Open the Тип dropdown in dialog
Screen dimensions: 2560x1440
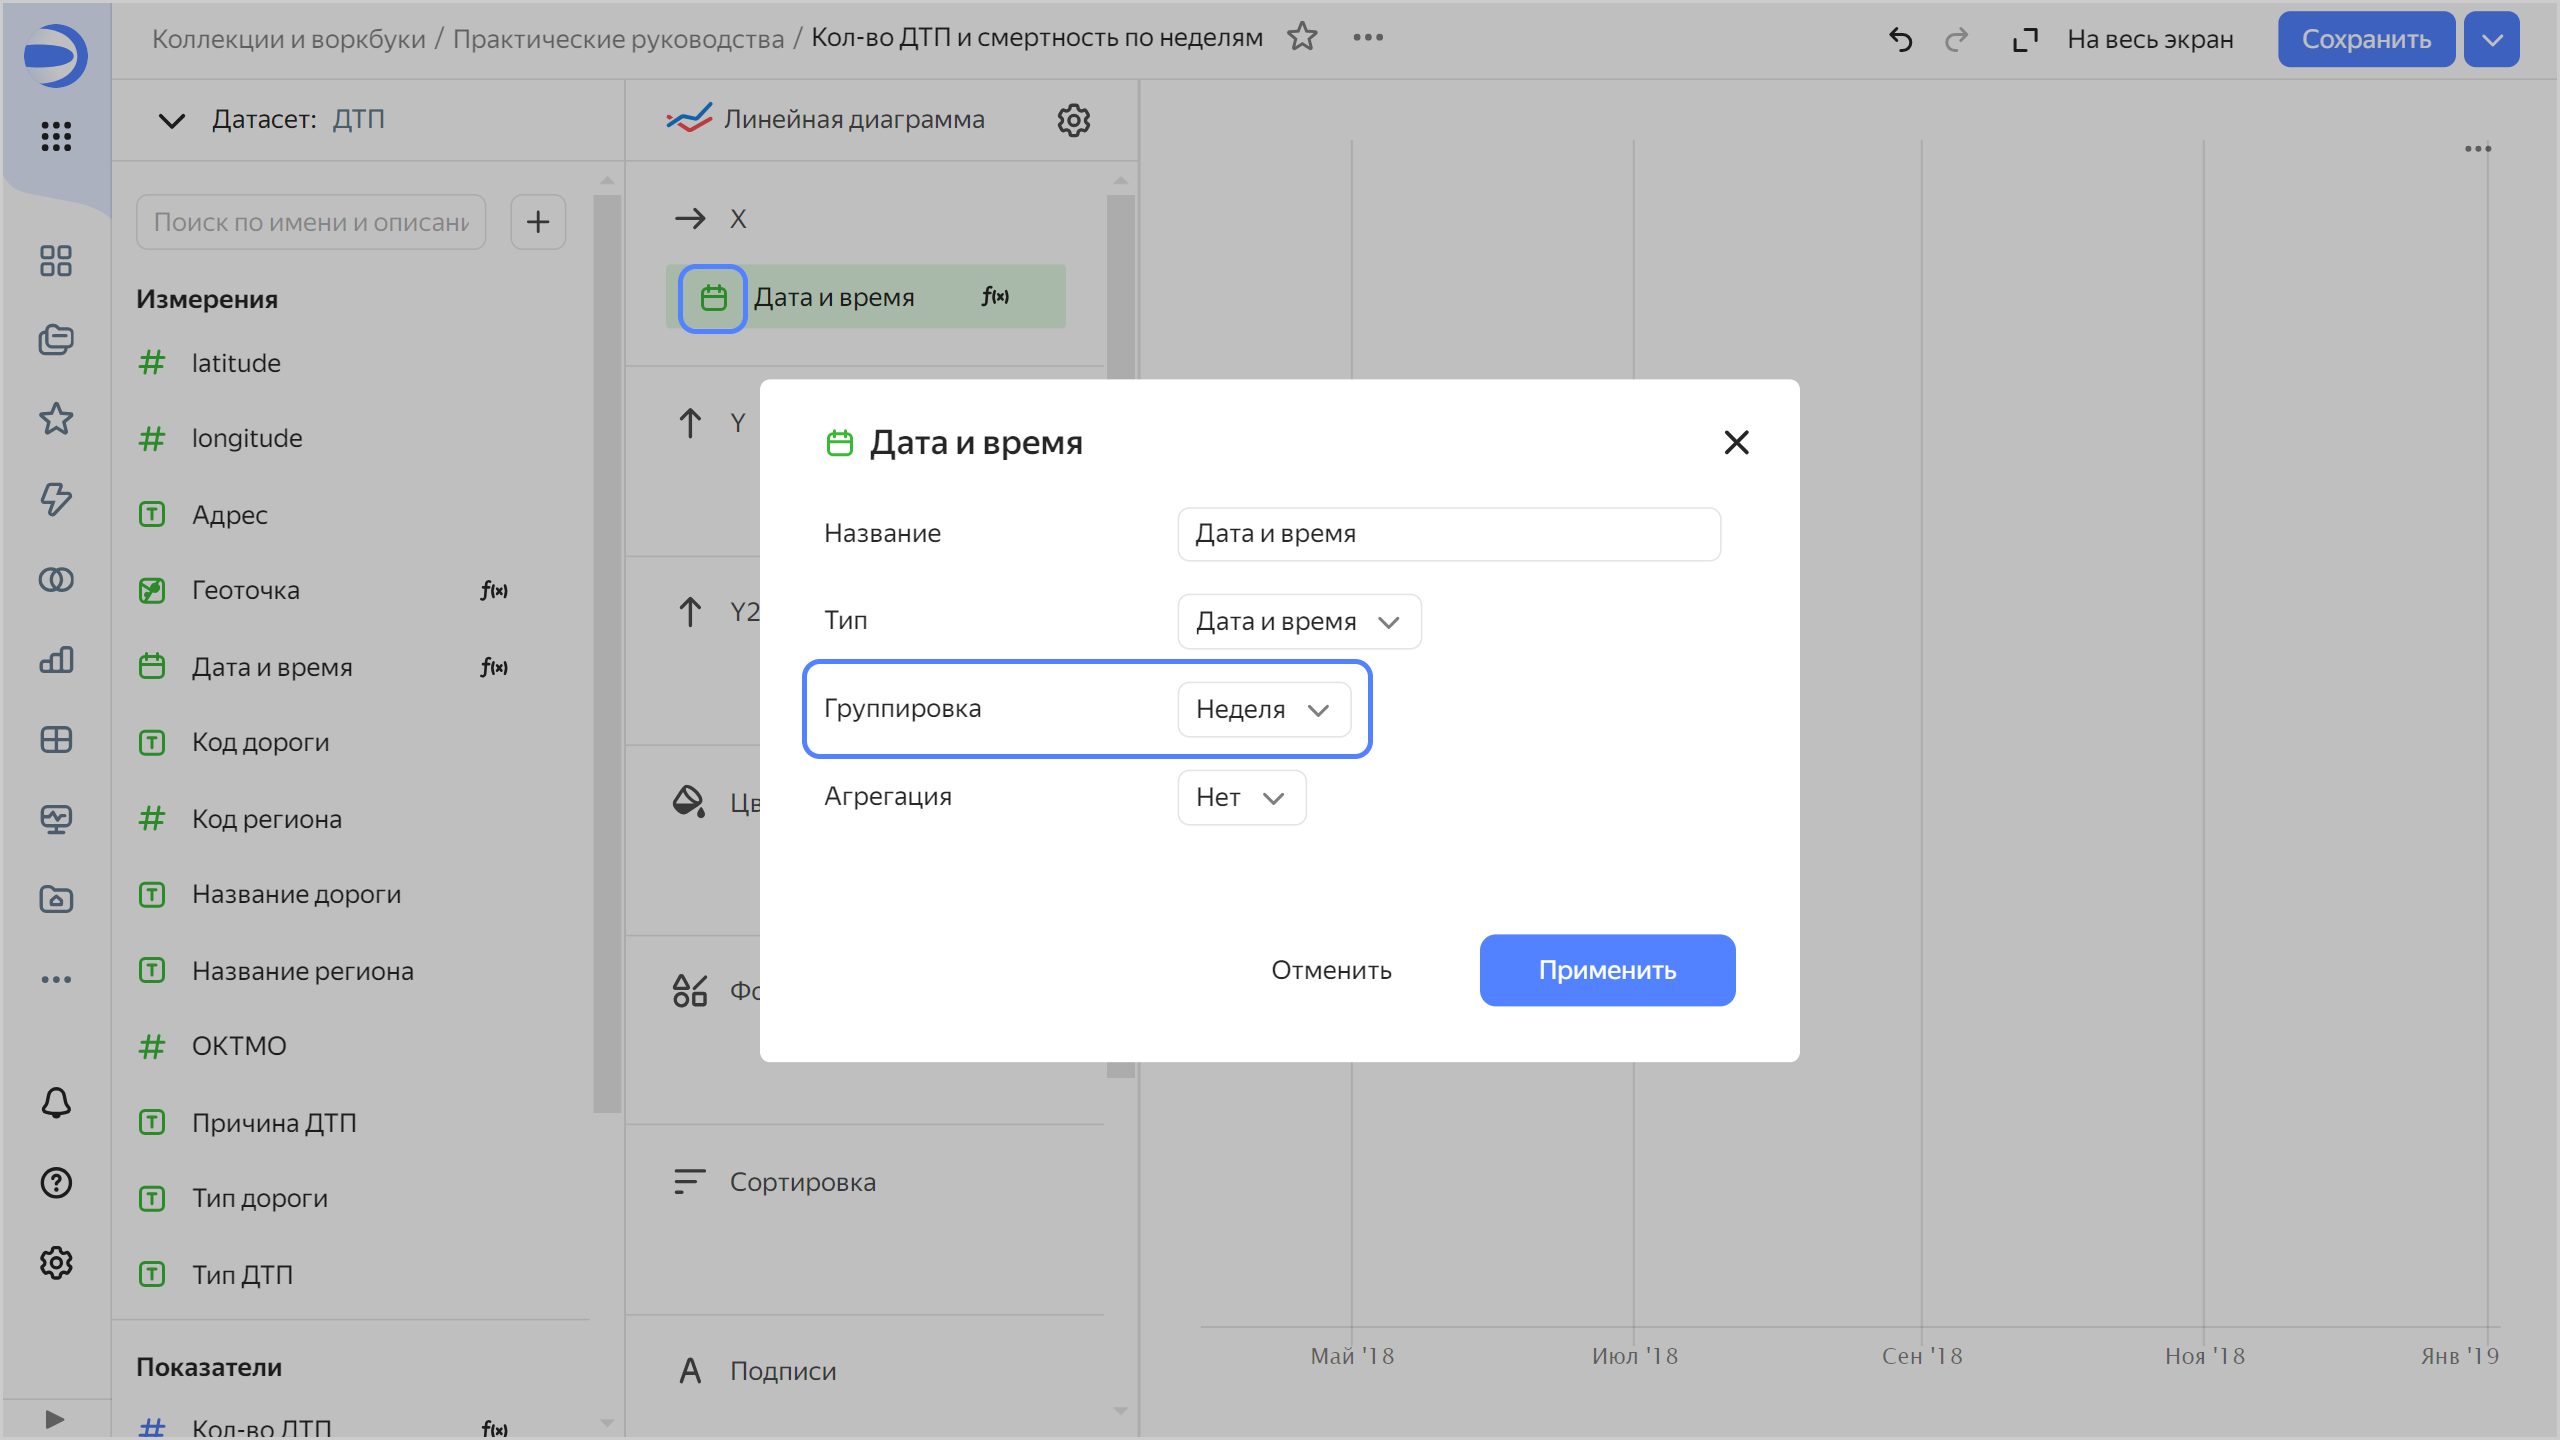pos(1298,622)
